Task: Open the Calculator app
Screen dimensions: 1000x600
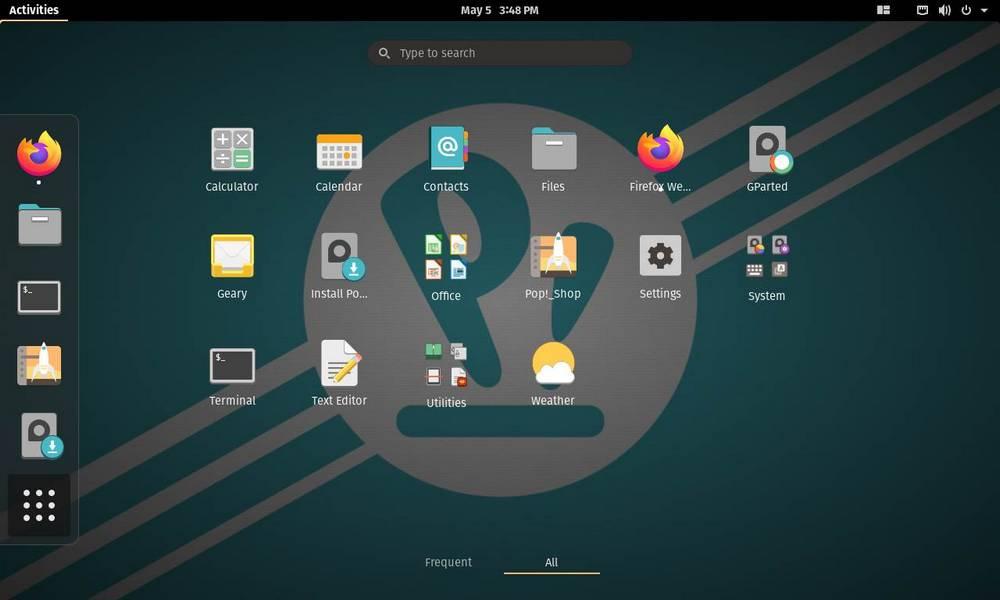Action: [232, 159]
